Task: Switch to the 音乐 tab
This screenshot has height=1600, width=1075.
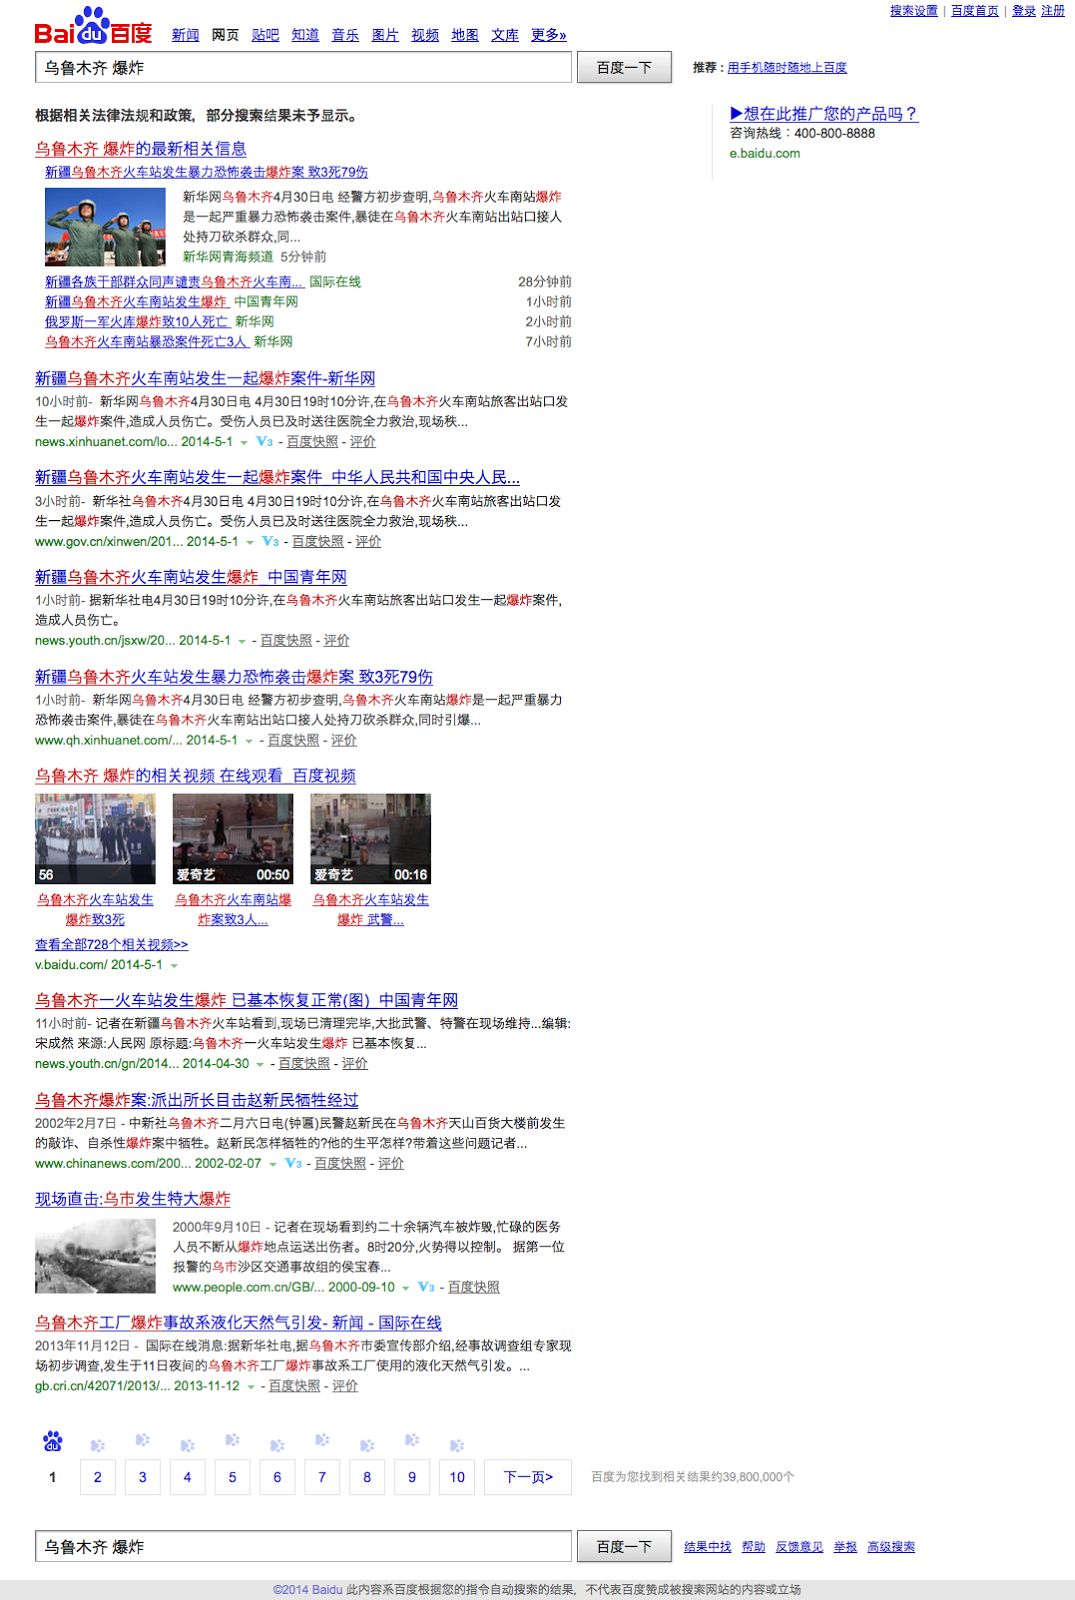Action: (345, 35)
